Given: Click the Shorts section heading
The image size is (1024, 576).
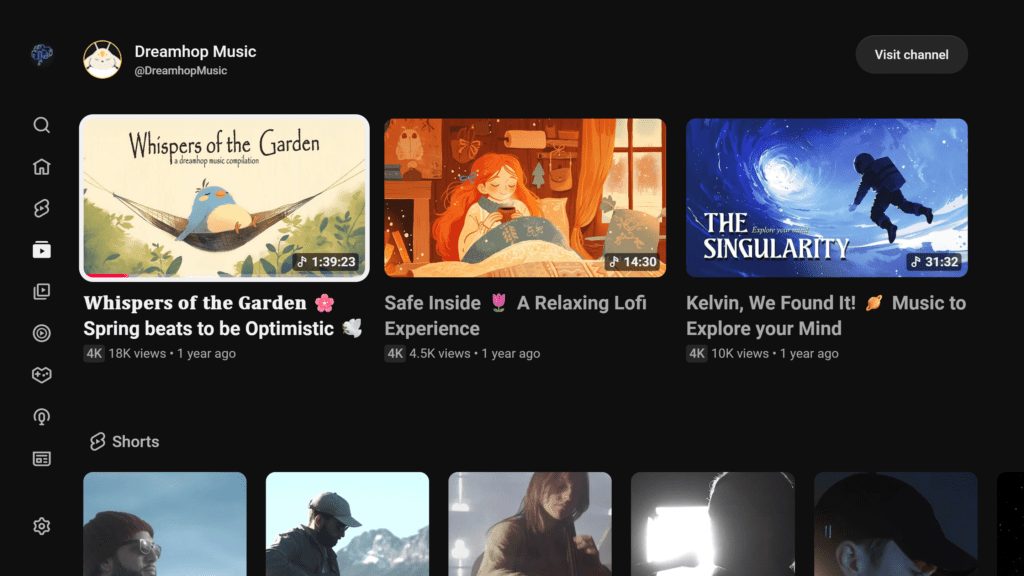Looking at the screenshot, I should click(x=135, y=441).
